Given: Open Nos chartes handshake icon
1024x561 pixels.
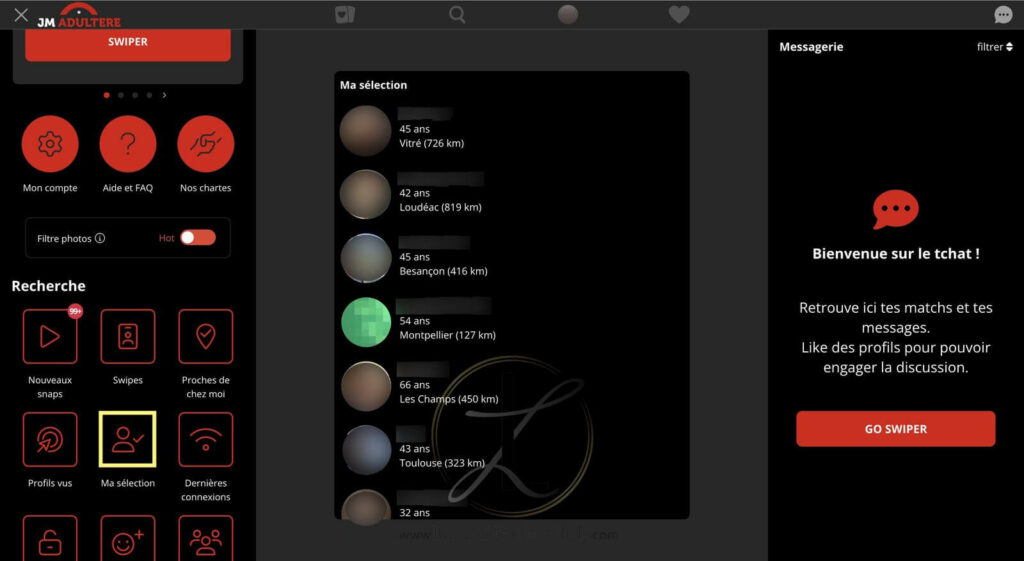Looking at the screenshot, I should 206,144.
